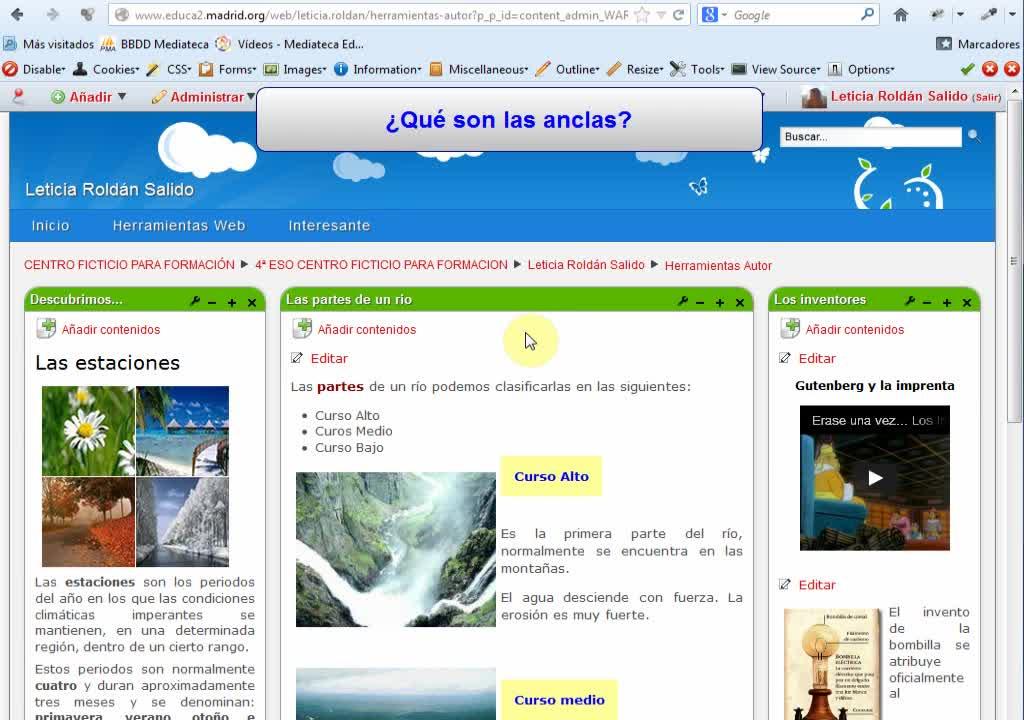Close the Los inventores portlet

coord(967,303)
